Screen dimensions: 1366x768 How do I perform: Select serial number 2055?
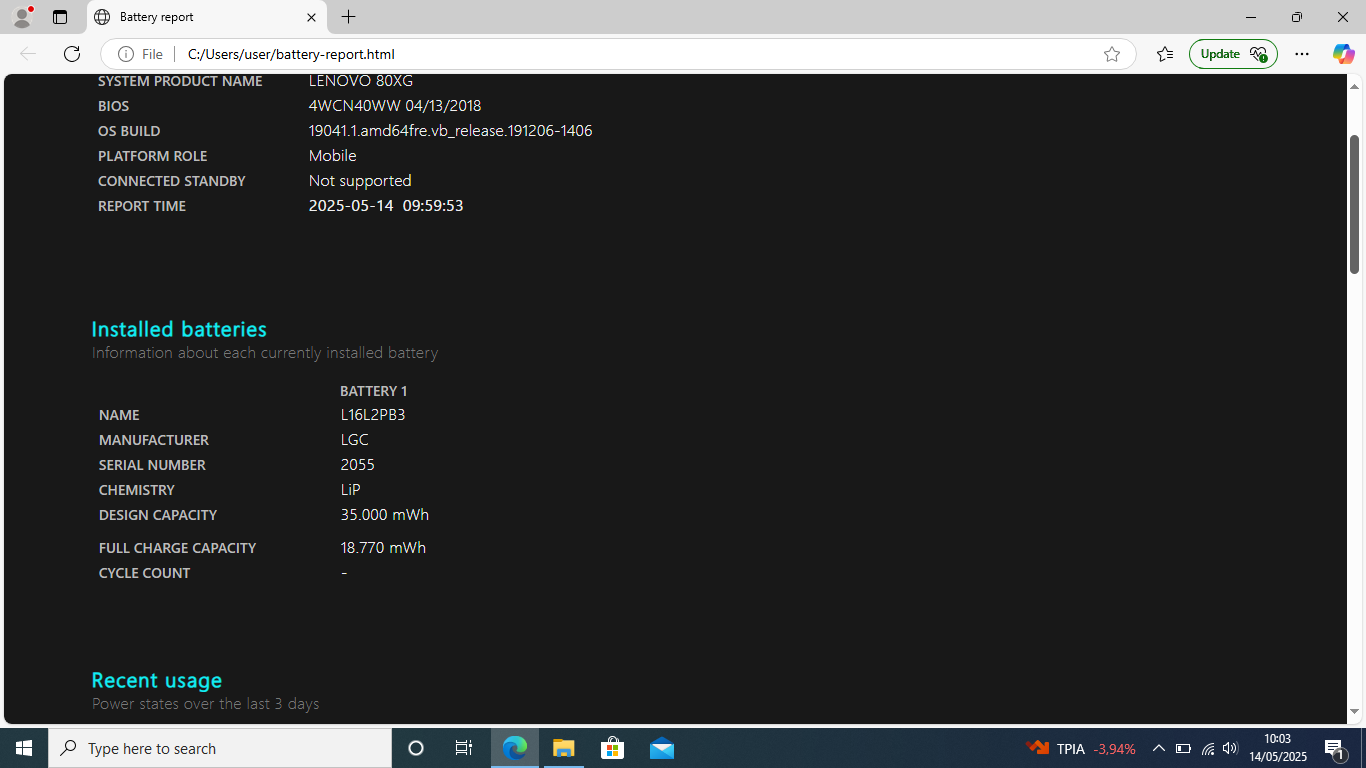pyautogui.click(x=358, y=465)
